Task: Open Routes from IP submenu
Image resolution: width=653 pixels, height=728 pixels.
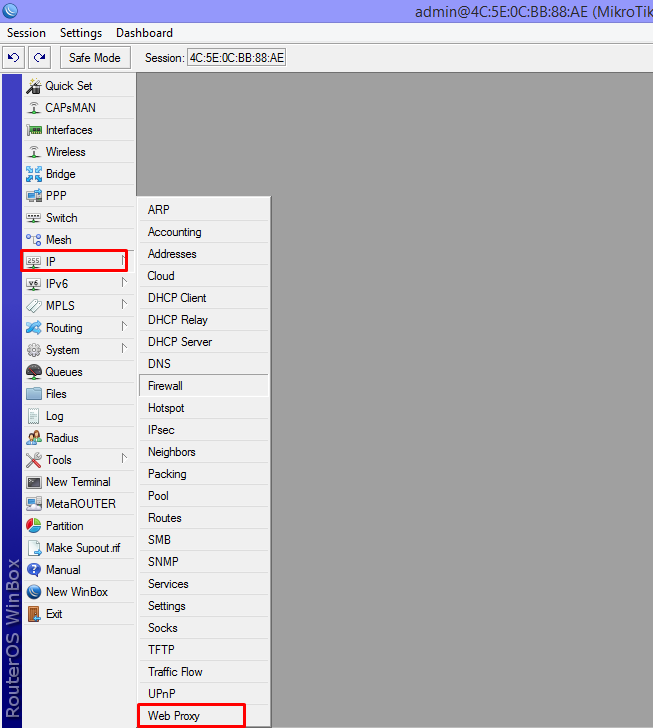Action: coord(204,518)
